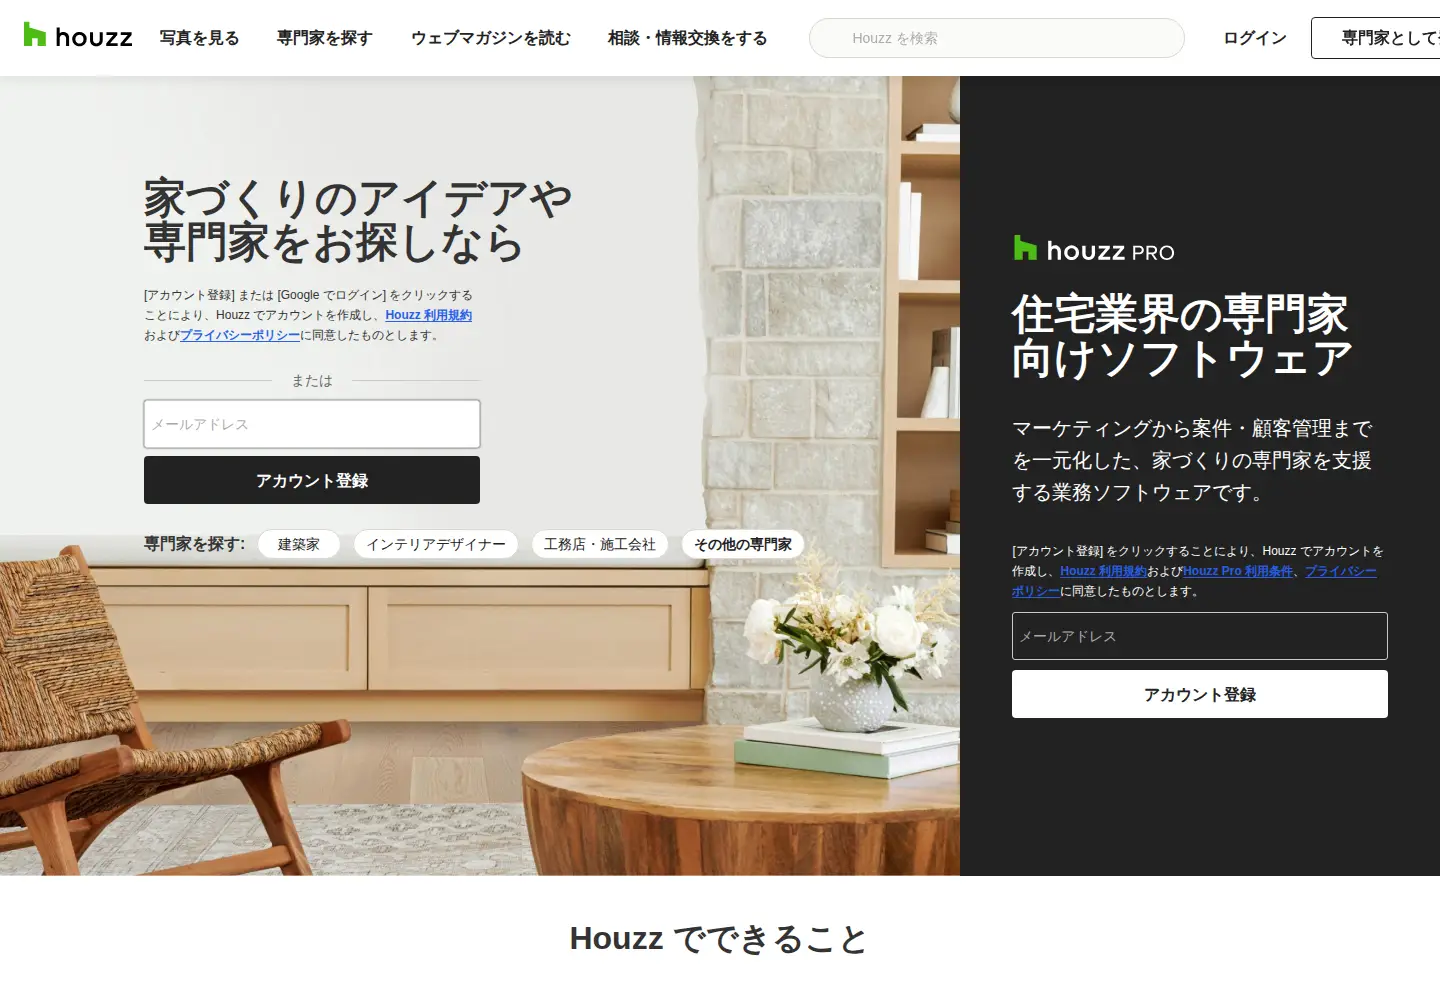Open the 相談・情報交換をする menu

click(688, 38)
